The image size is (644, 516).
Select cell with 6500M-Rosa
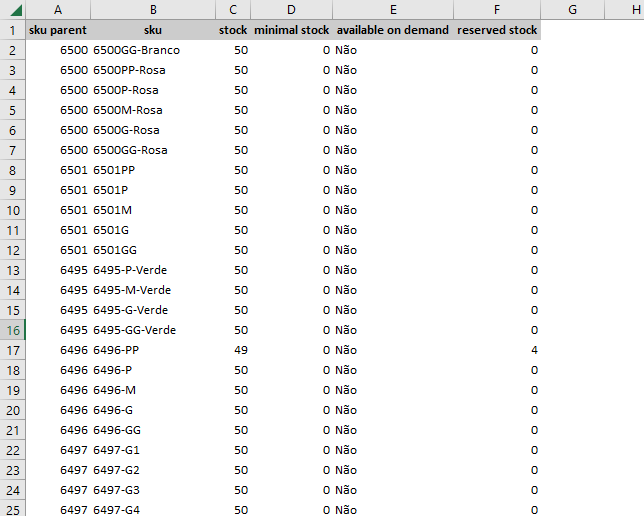click(153, 110)
